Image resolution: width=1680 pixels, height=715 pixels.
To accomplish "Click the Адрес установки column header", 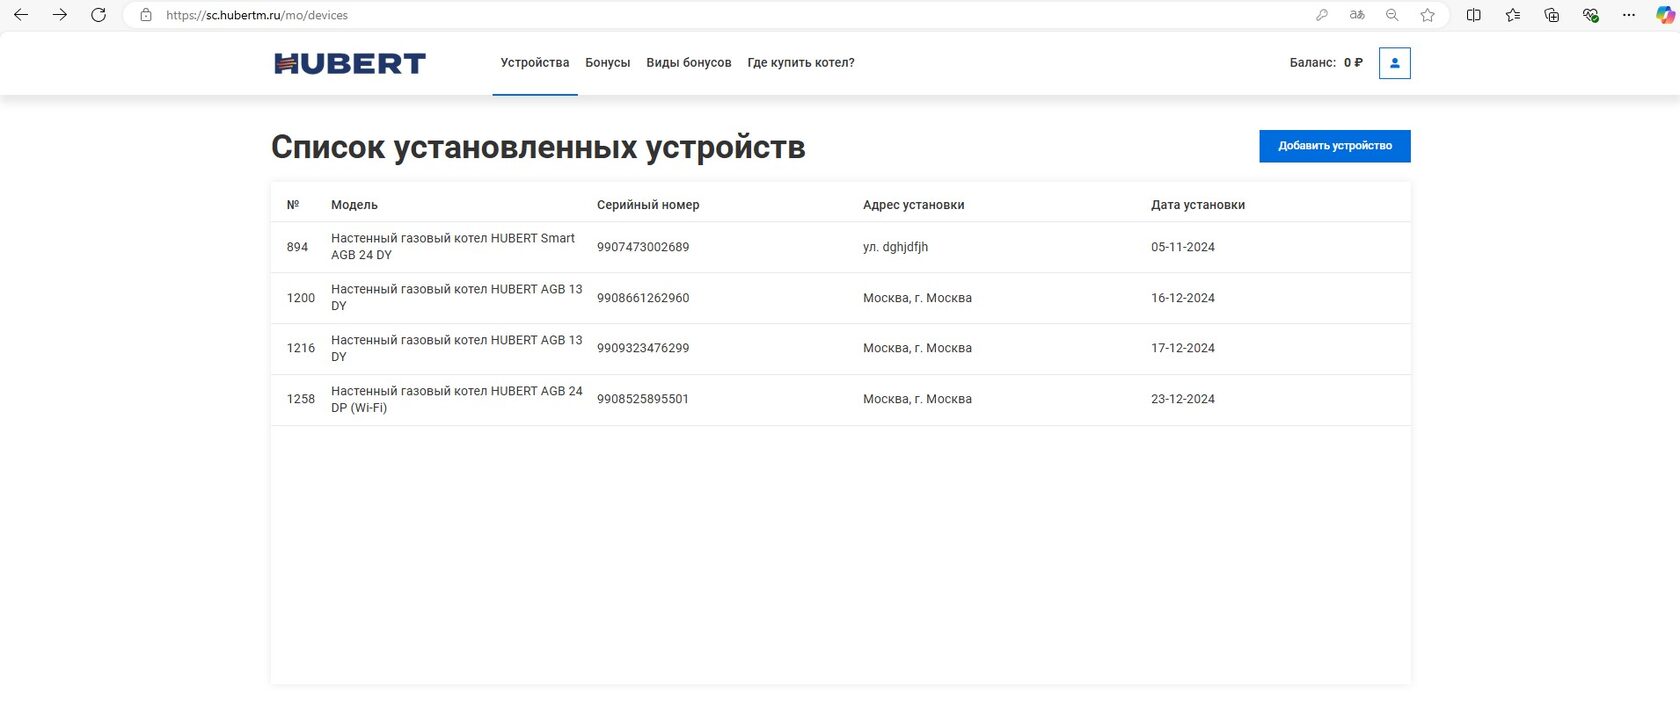I will click(914, 205).
